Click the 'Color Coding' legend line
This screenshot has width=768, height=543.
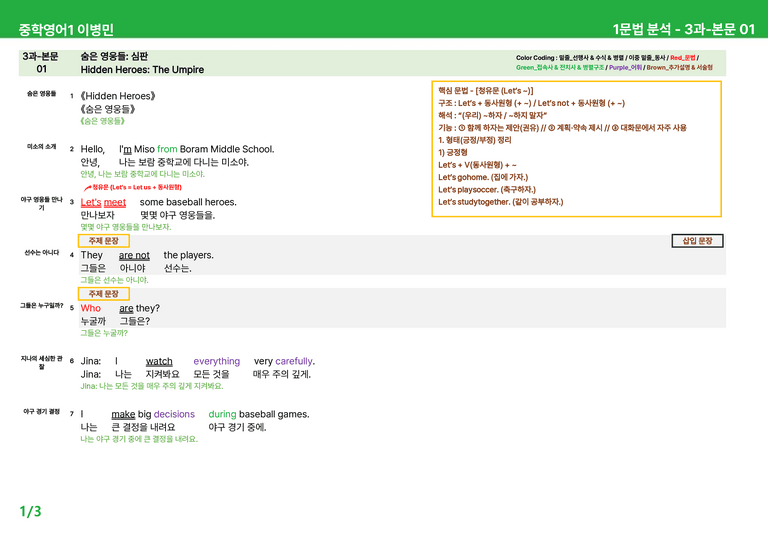coord(614,62)
